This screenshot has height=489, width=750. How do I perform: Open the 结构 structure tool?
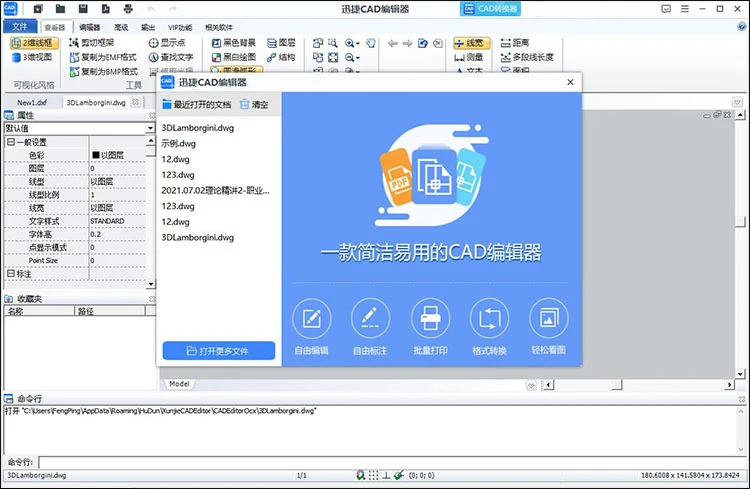pyautogui.click(x=281, y=57)
